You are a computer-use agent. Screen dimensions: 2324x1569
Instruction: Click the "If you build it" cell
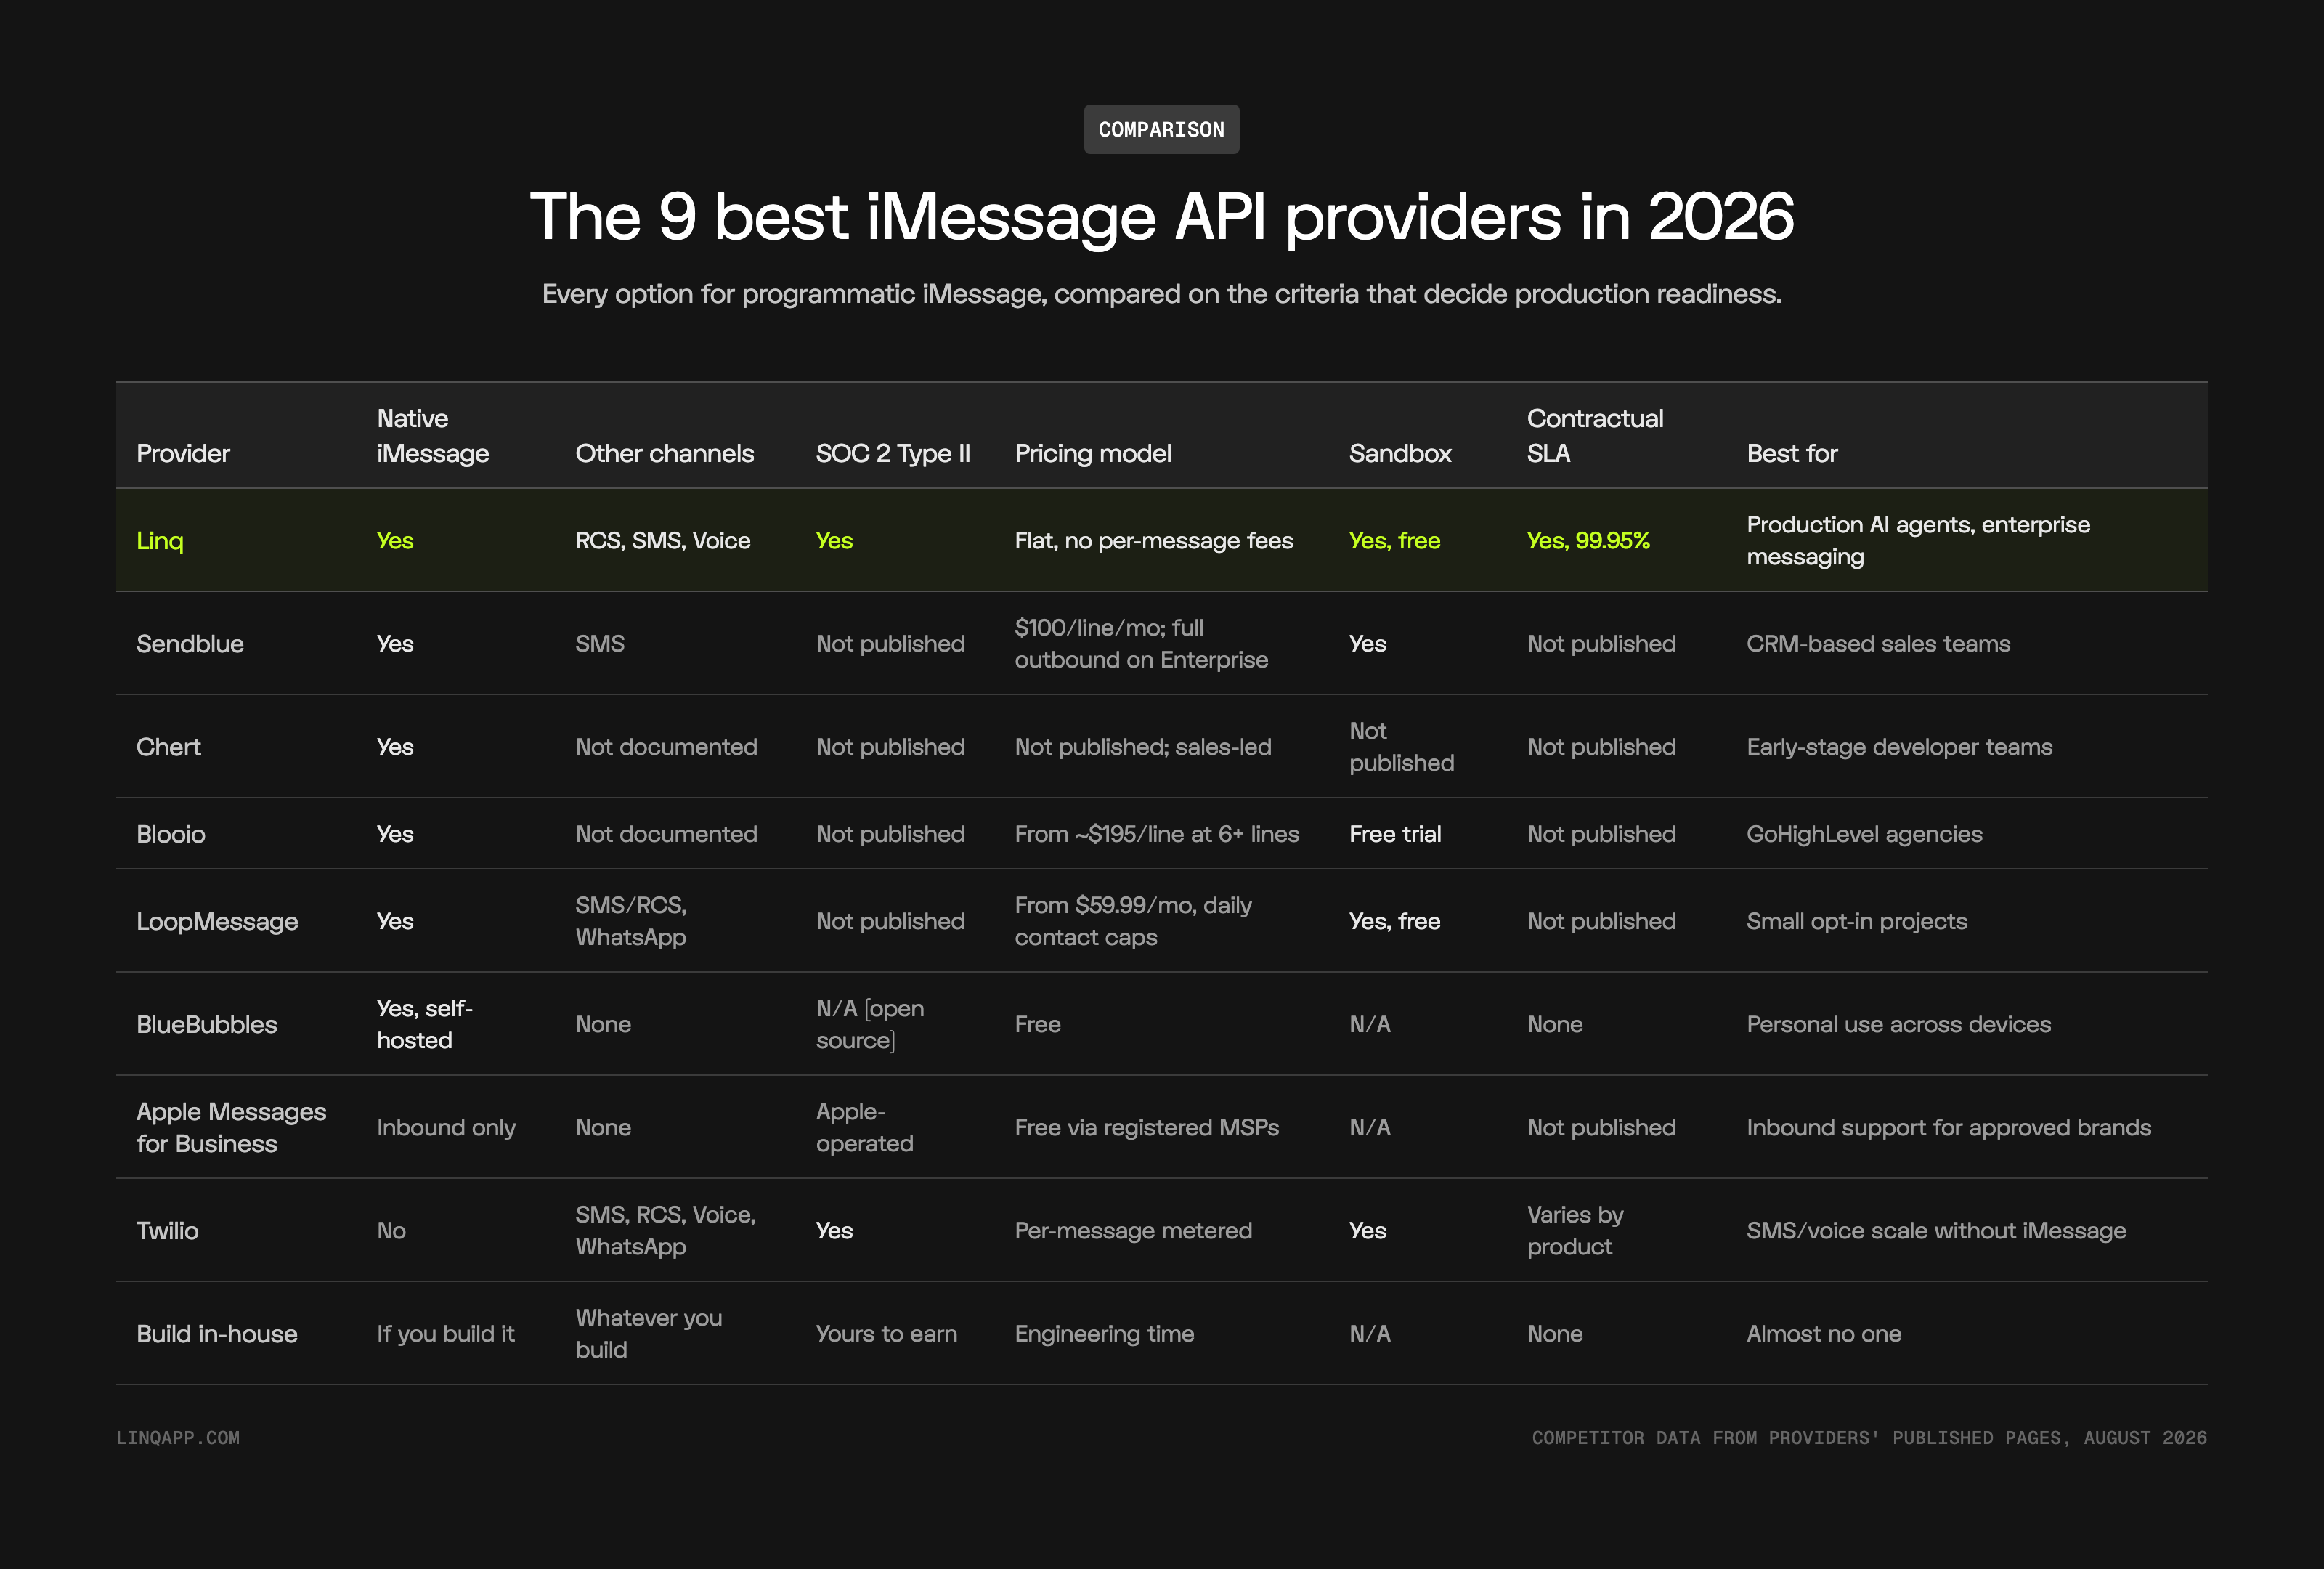coord(446,1332)
